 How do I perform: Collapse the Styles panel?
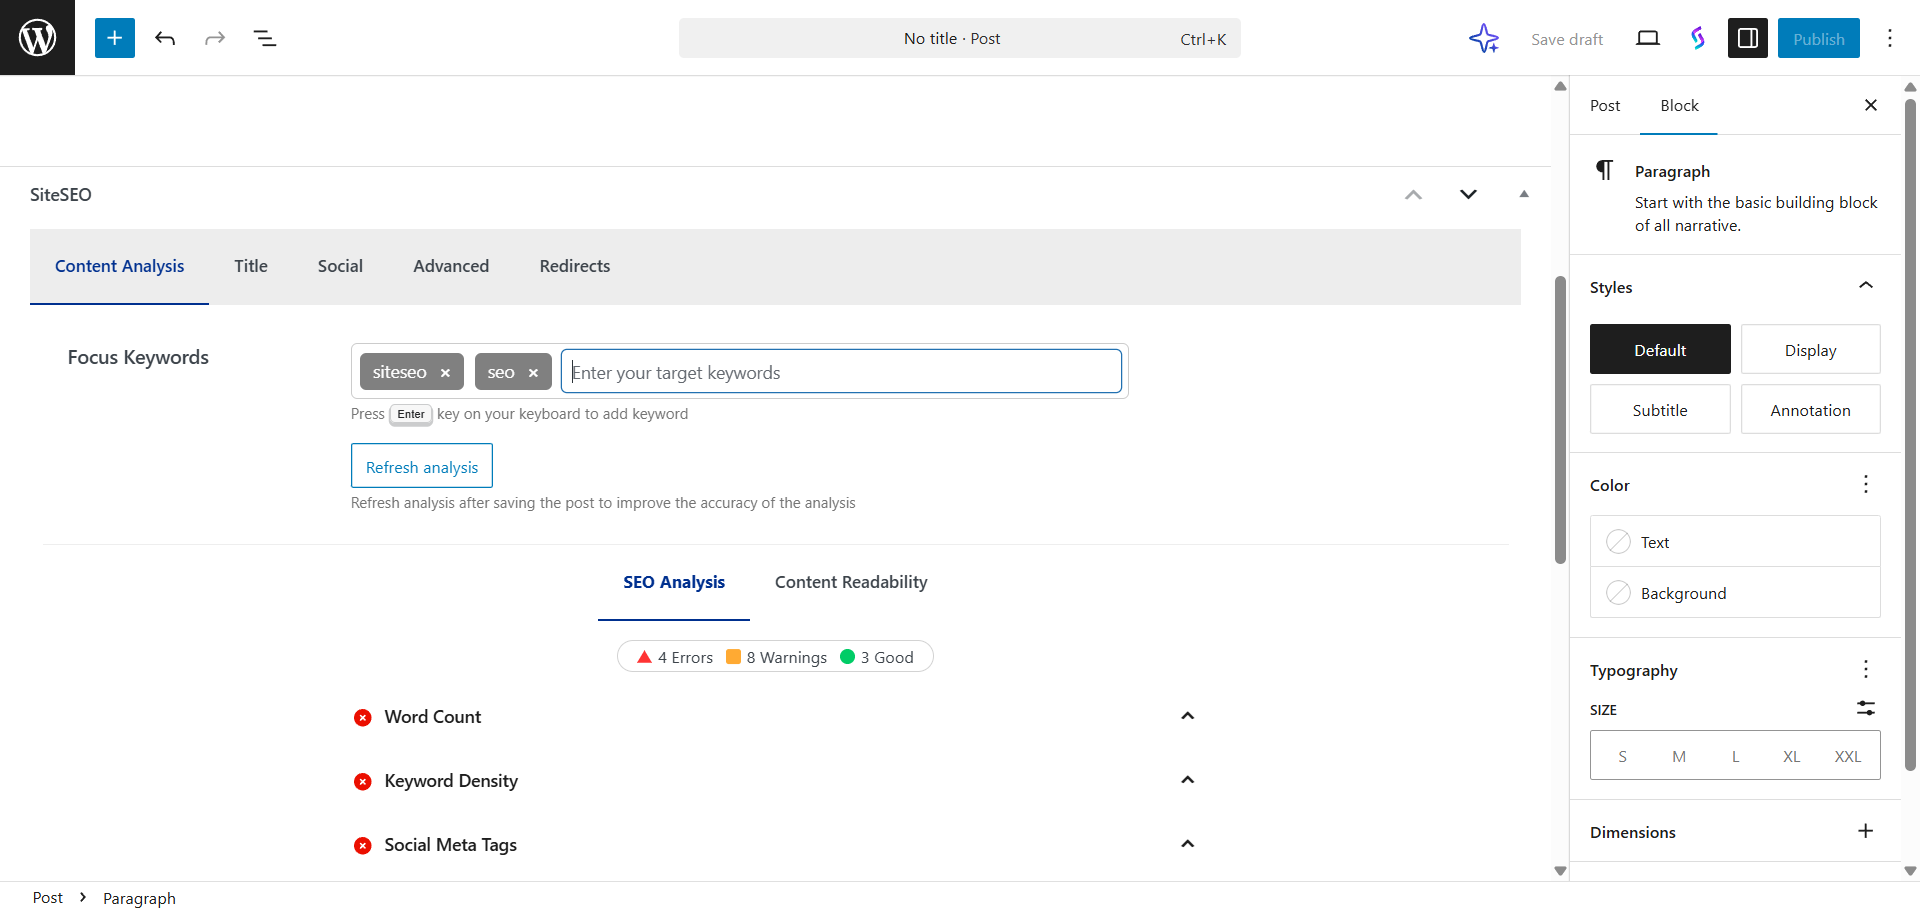(1865, 286)
